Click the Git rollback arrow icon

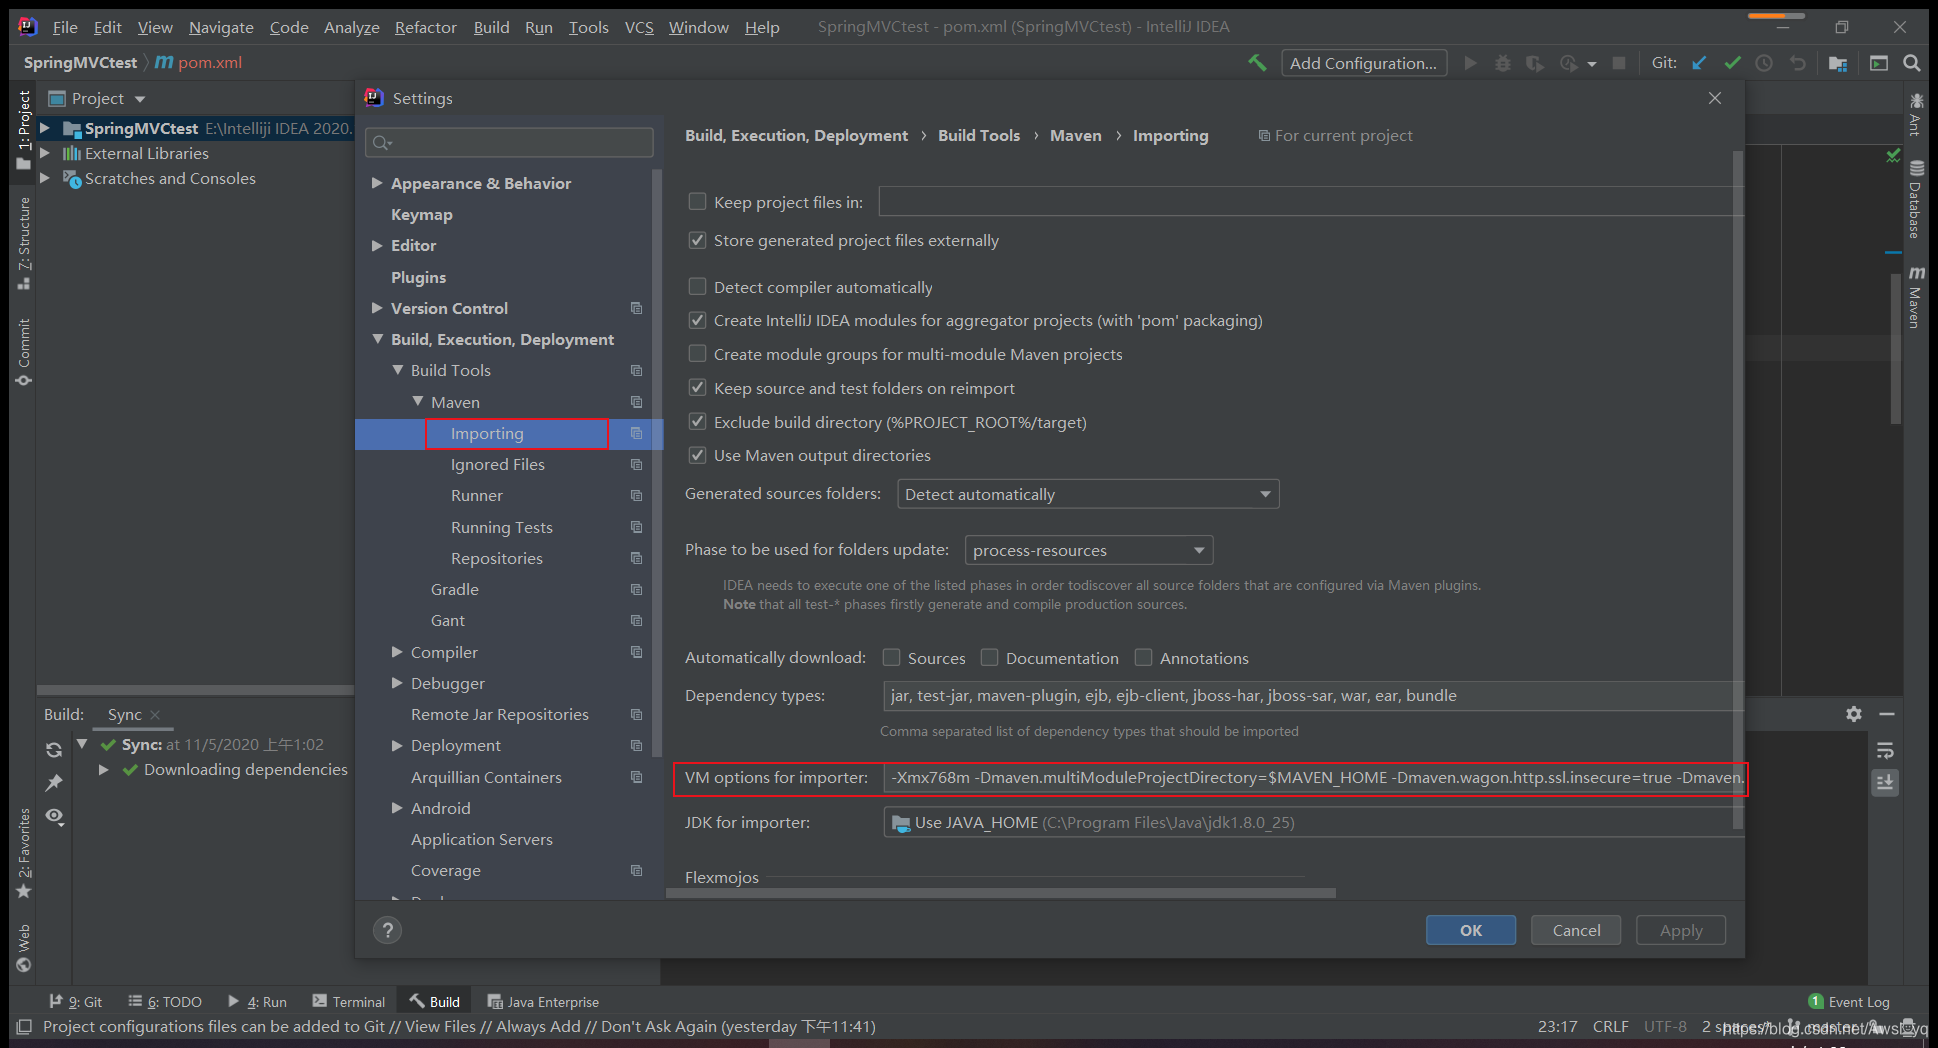point(1798,63)
